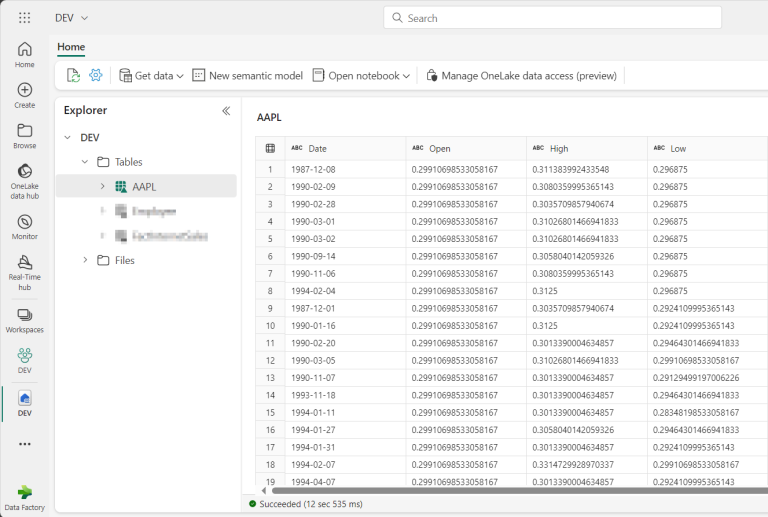Open the DEV workspace dropdown at top
Viewport: 768px width, 517px height.
click(72, 18)
